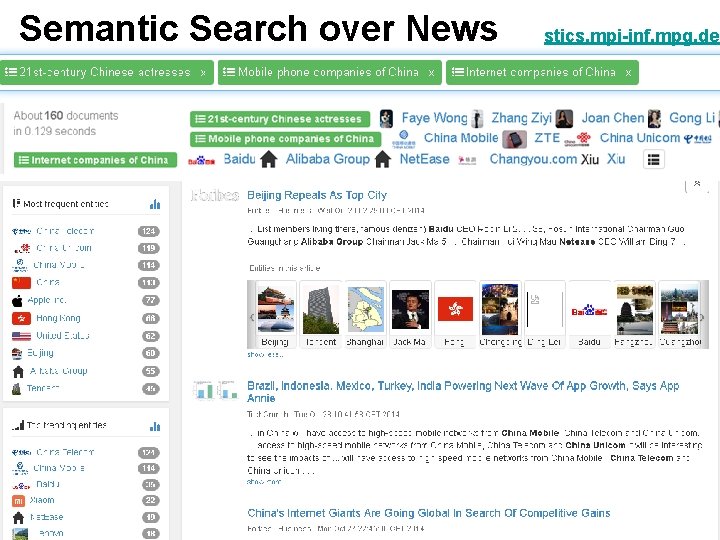Click Hong Kong flag thumbnail in carousel
This screenshot has height=540, width=720.
click(x=455, y=309)
